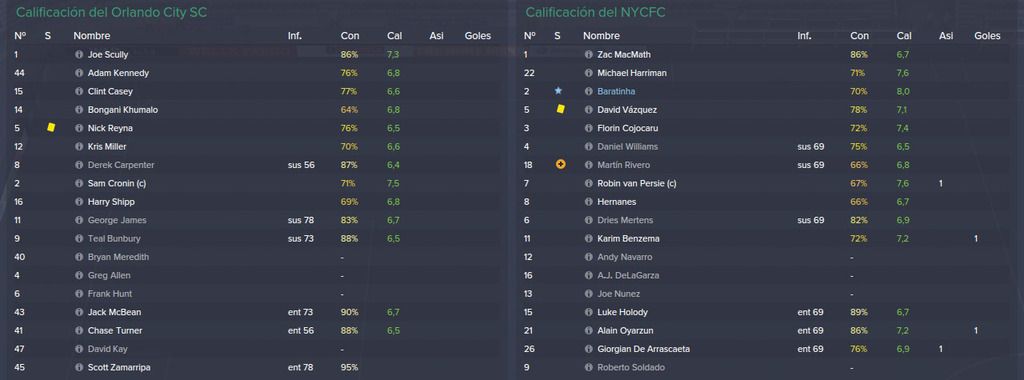This screenshot has height=380, width=1024.
Task: Click Calificación del NYCFC heading
Action: pyautogui.click(x=596, y=12)
